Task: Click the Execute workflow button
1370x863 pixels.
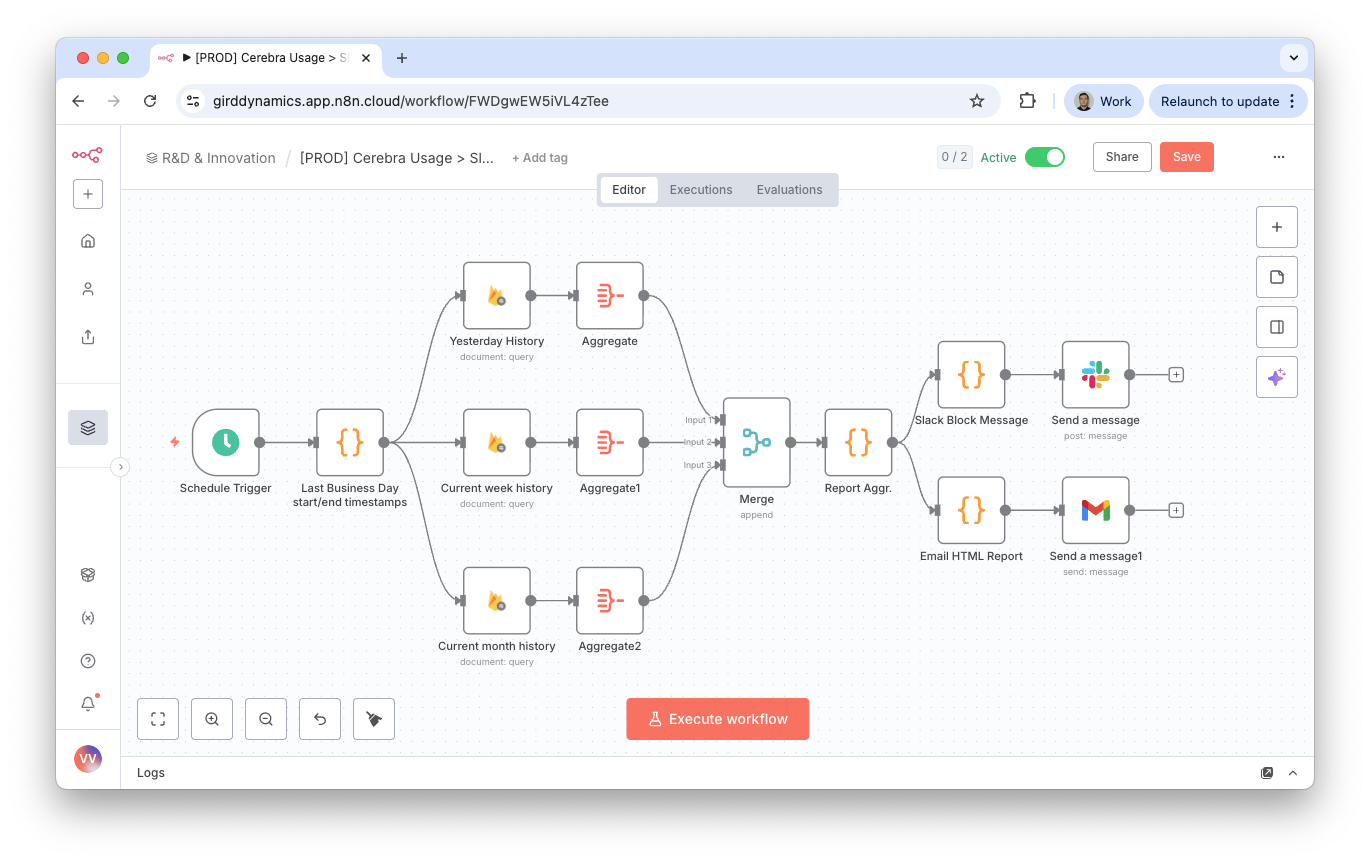Action: [718, 719]
